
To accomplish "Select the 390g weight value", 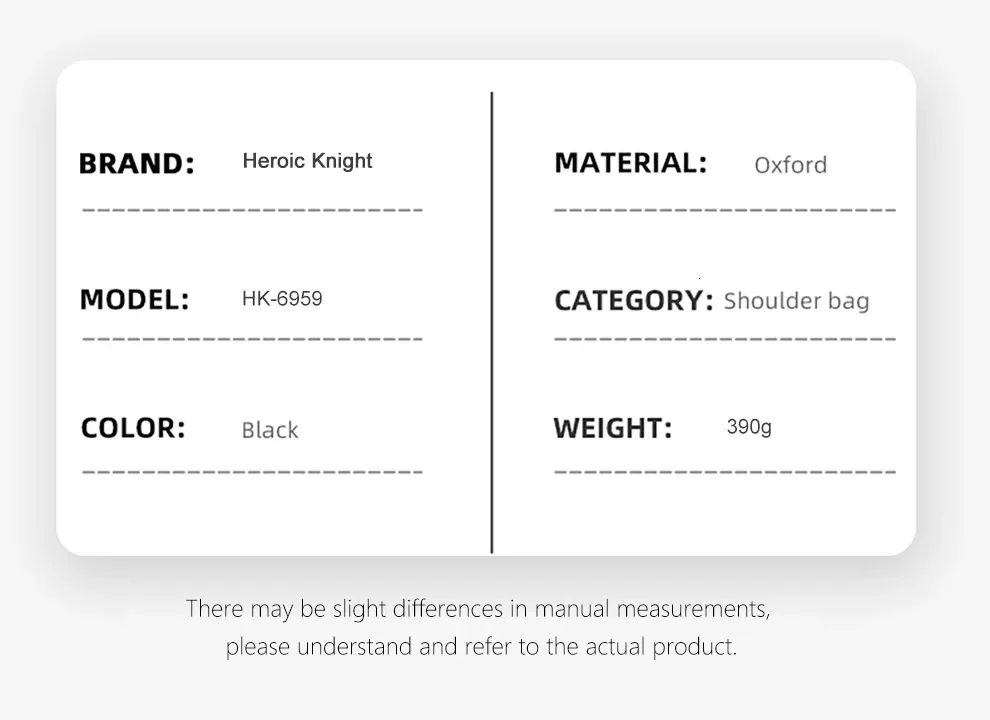I will (749, 427).
